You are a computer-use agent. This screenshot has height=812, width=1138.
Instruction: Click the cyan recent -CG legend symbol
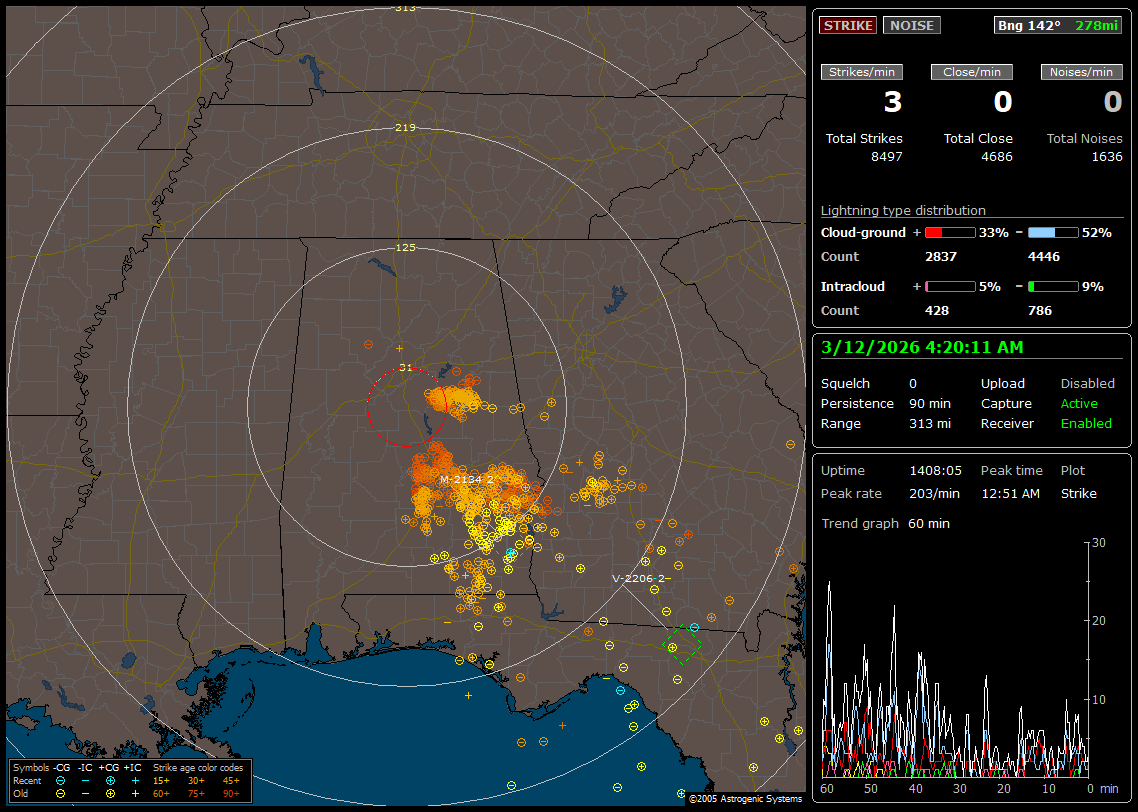61,780
